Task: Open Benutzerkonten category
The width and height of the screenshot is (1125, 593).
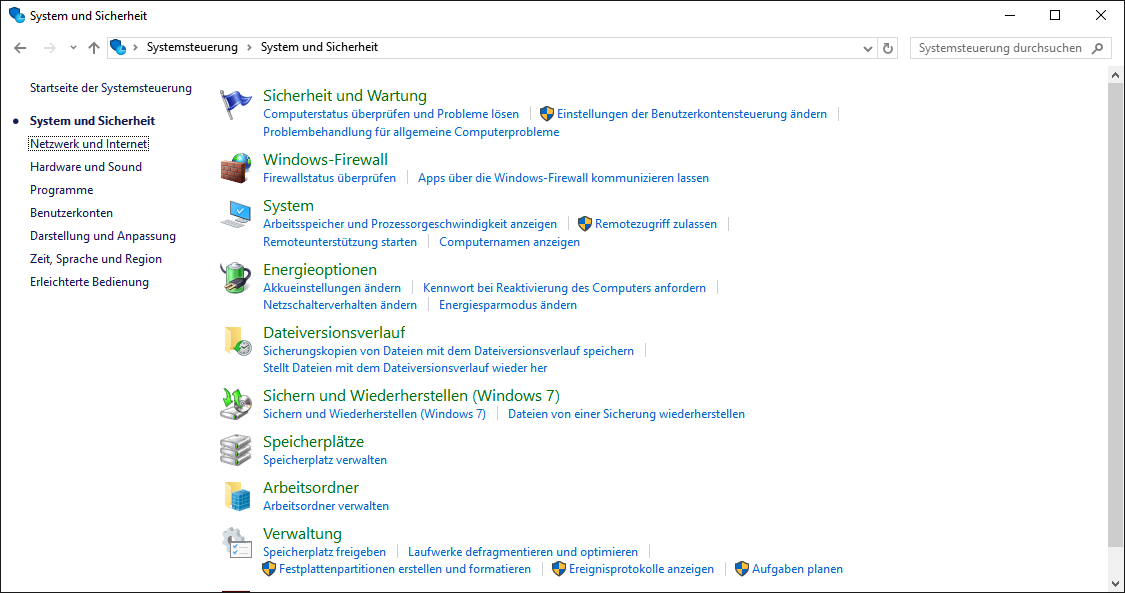Action: point(72,213)
